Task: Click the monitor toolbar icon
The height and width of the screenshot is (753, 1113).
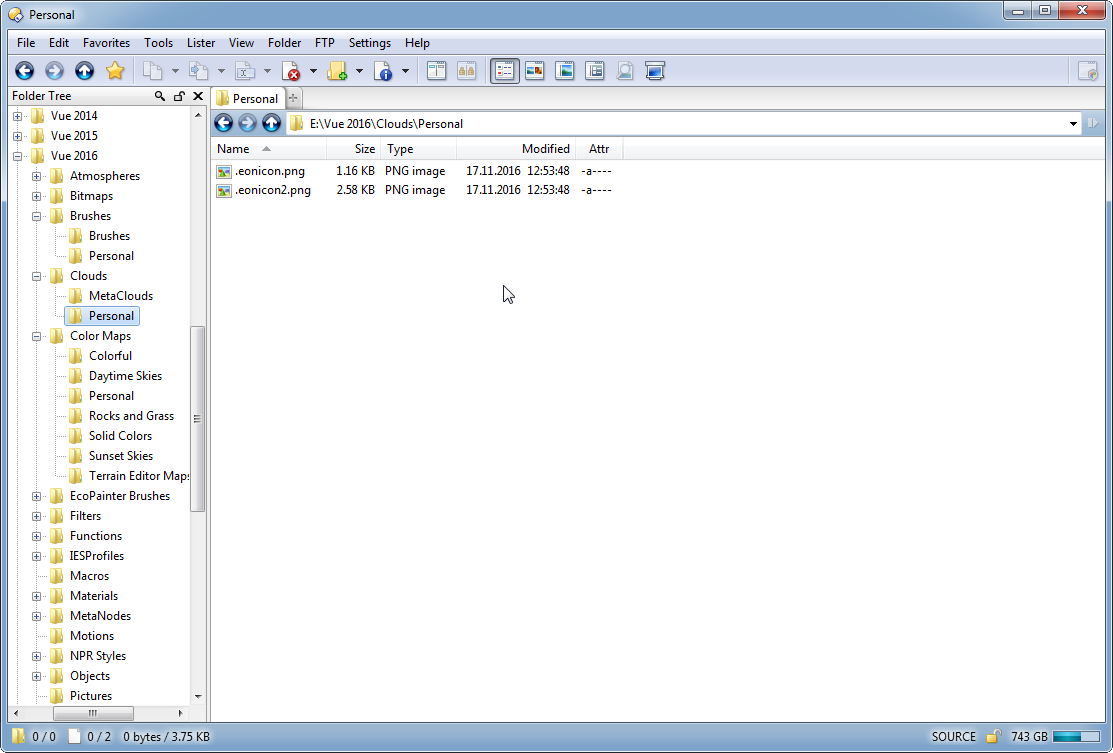Action: point(654,71)
